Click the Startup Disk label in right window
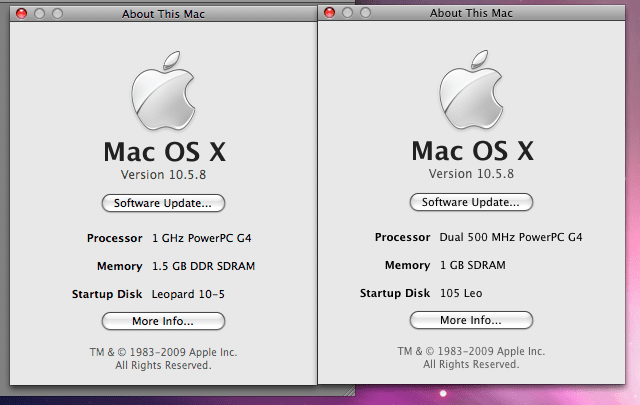 pyautogui.click(x=395, y=293)
